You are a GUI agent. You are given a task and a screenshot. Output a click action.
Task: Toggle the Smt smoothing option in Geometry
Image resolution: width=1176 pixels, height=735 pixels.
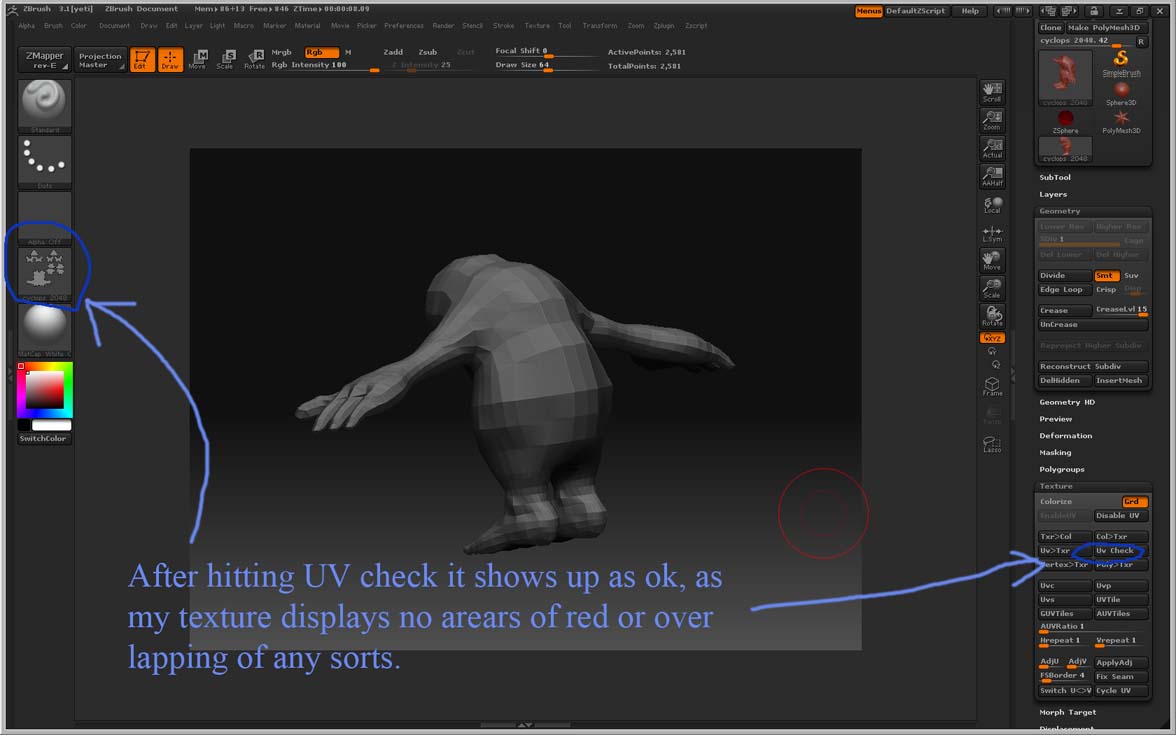coord(1105,275)
